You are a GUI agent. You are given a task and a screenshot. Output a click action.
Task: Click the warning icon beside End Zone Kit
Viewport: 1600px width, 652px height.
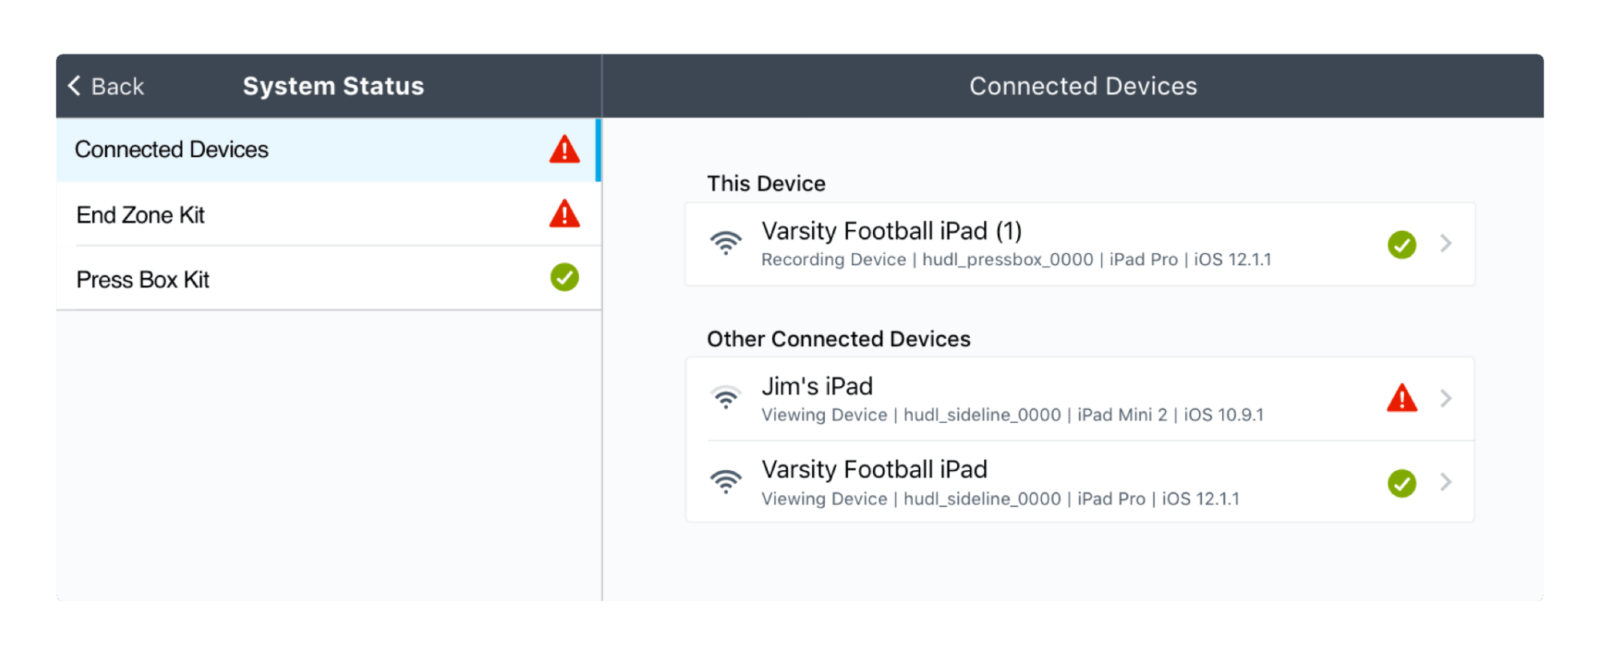(564, 214)
